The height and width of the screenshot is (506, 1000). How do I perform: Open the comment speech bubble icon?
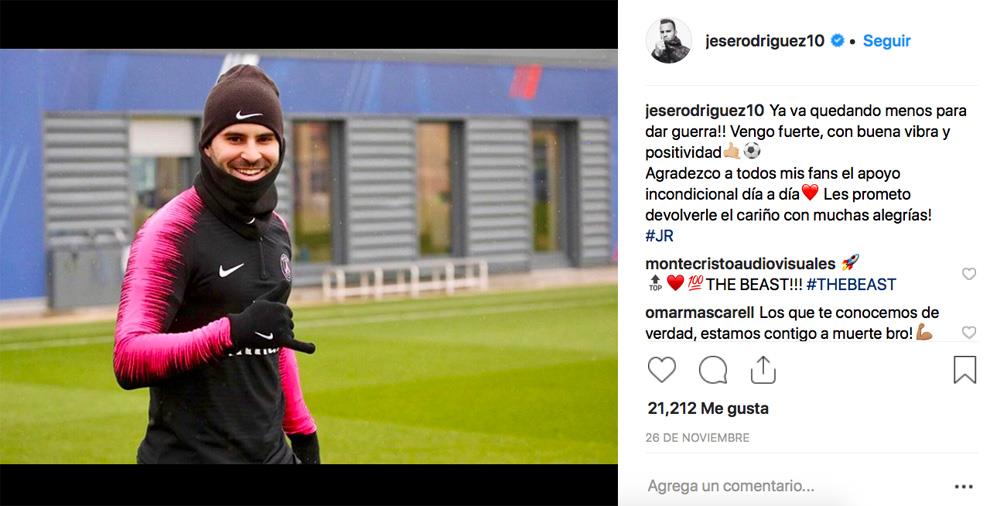pyautogui.click(x=712, y=370)
